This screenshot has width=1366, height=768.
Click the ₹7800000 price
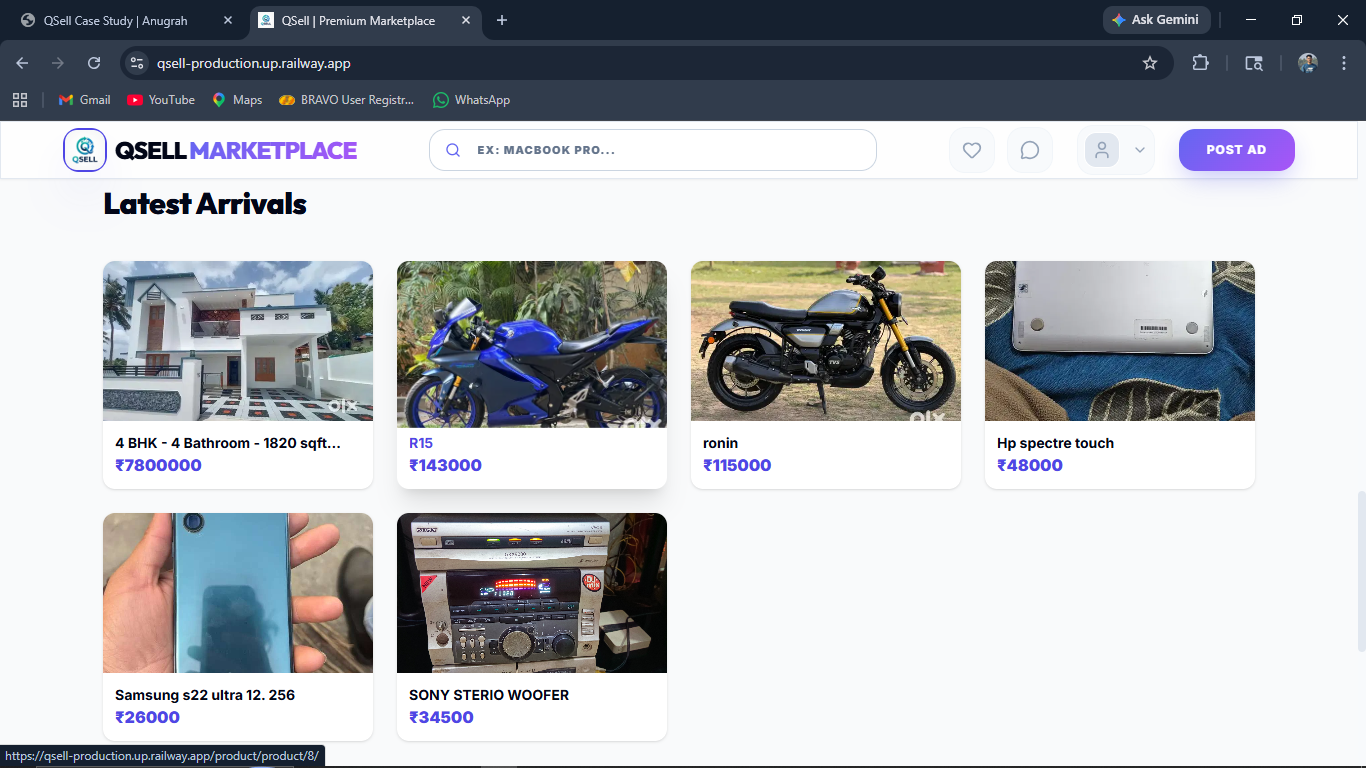(x=158, y=465)
